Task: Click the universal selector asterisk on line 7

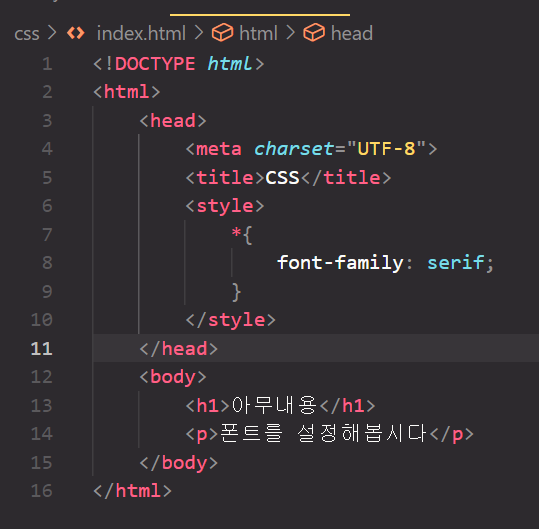Action: click(236, 233)
